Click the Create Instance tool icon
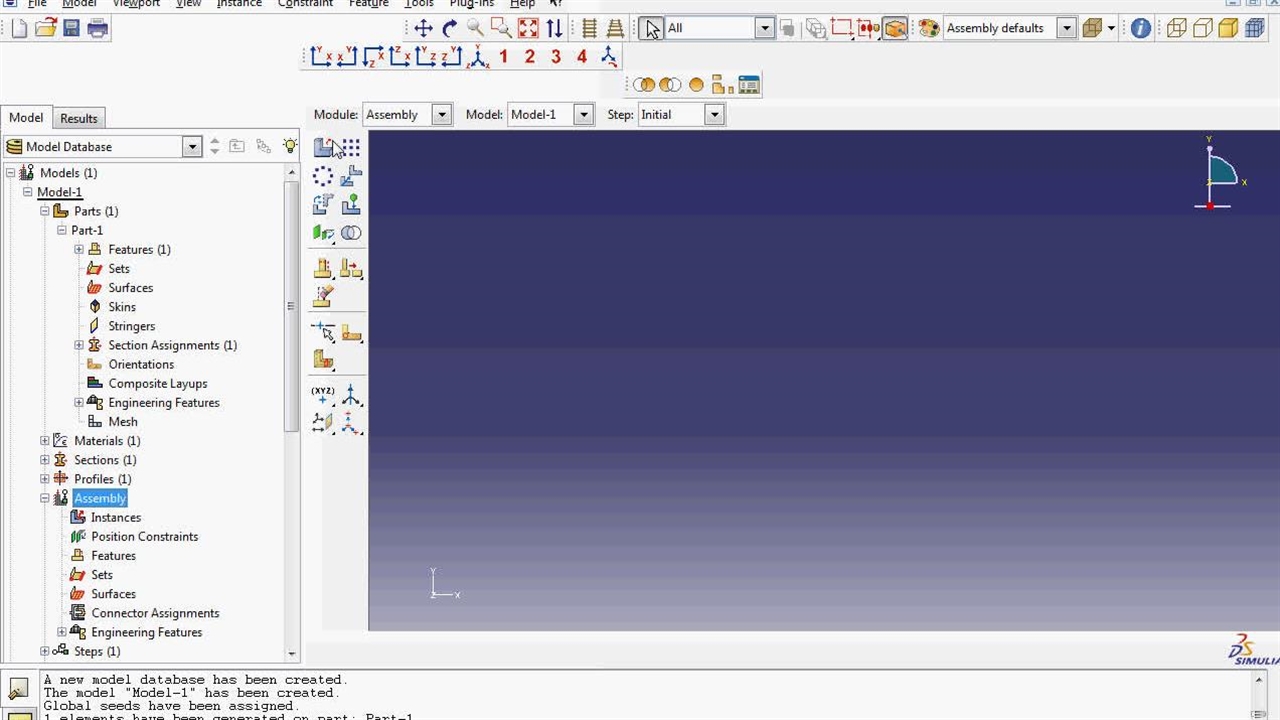This screenshot has width=1280, height=720. tap(323, 148)
